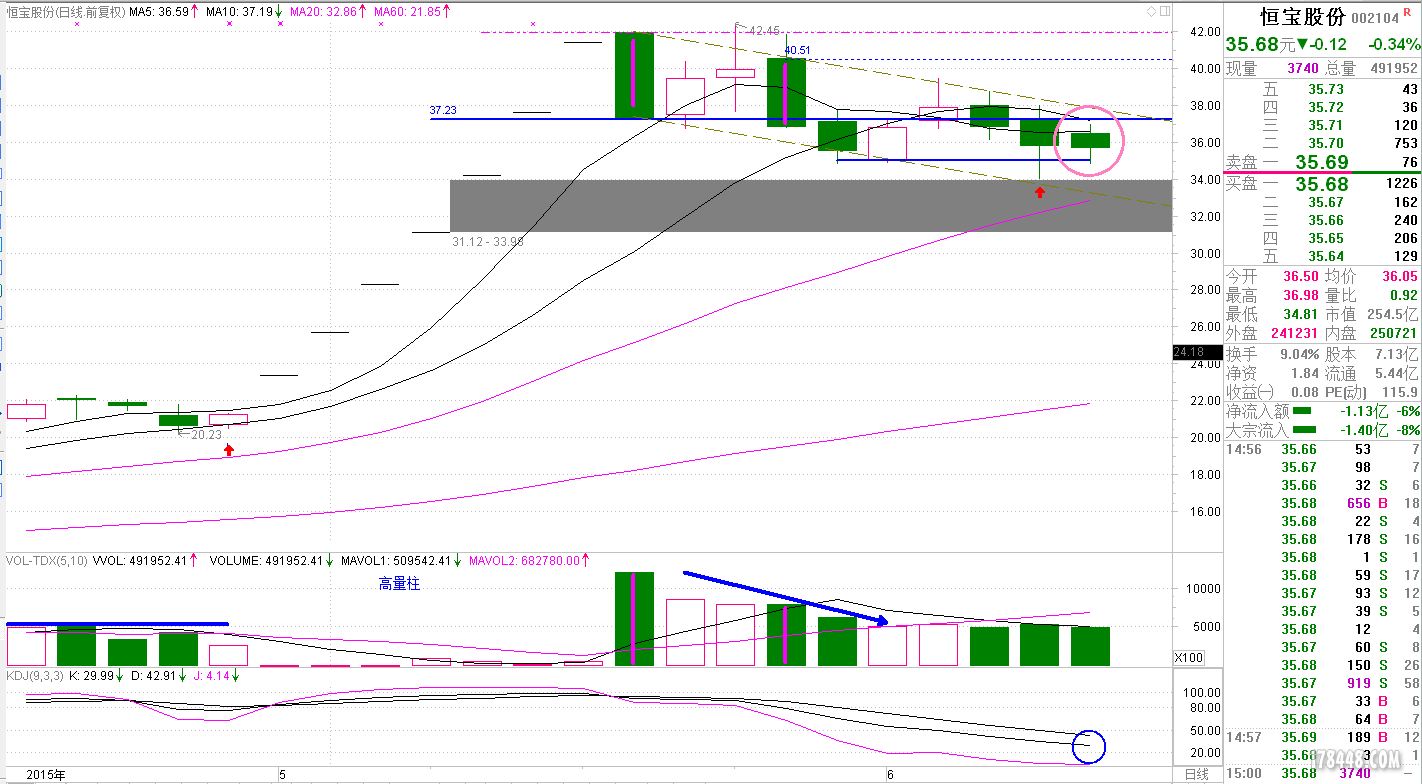Click the 656 B large trade row

[1323, 503]
